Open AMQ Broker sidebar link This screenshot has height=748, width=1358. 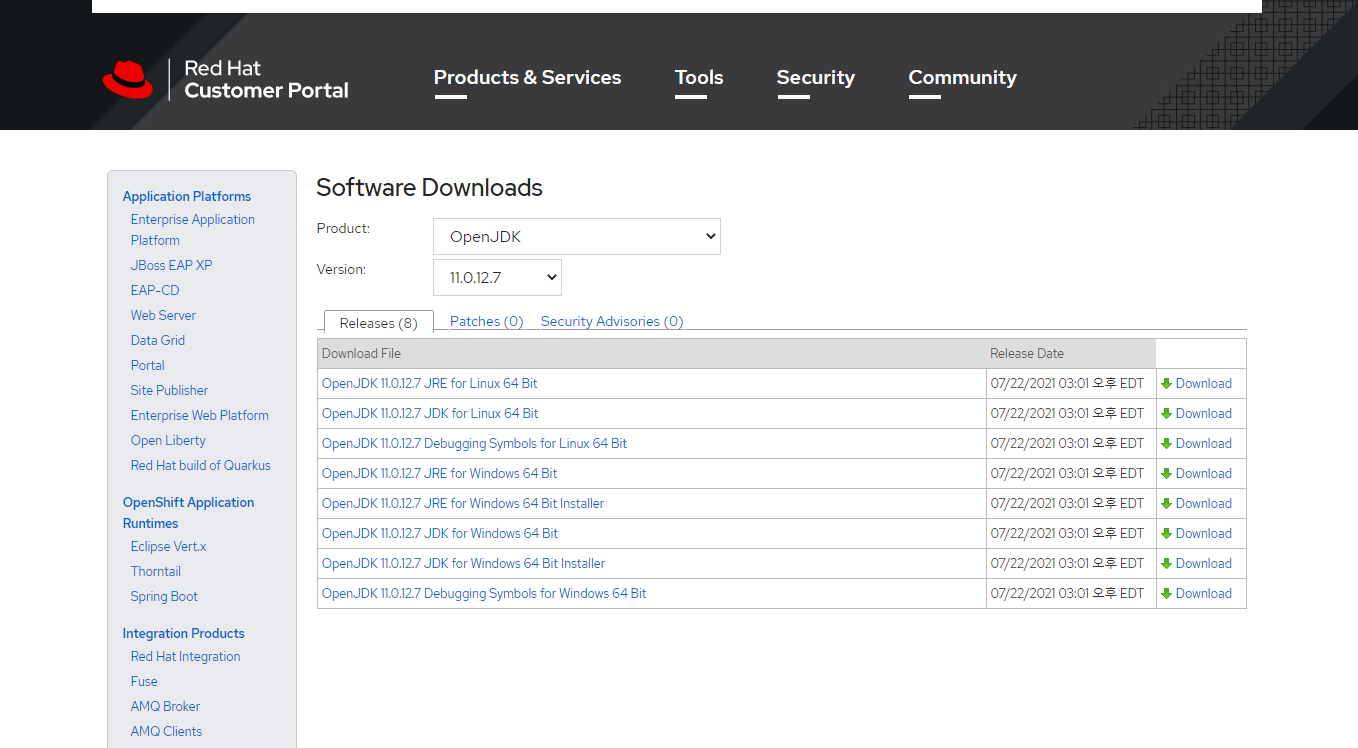pos(166,707)
